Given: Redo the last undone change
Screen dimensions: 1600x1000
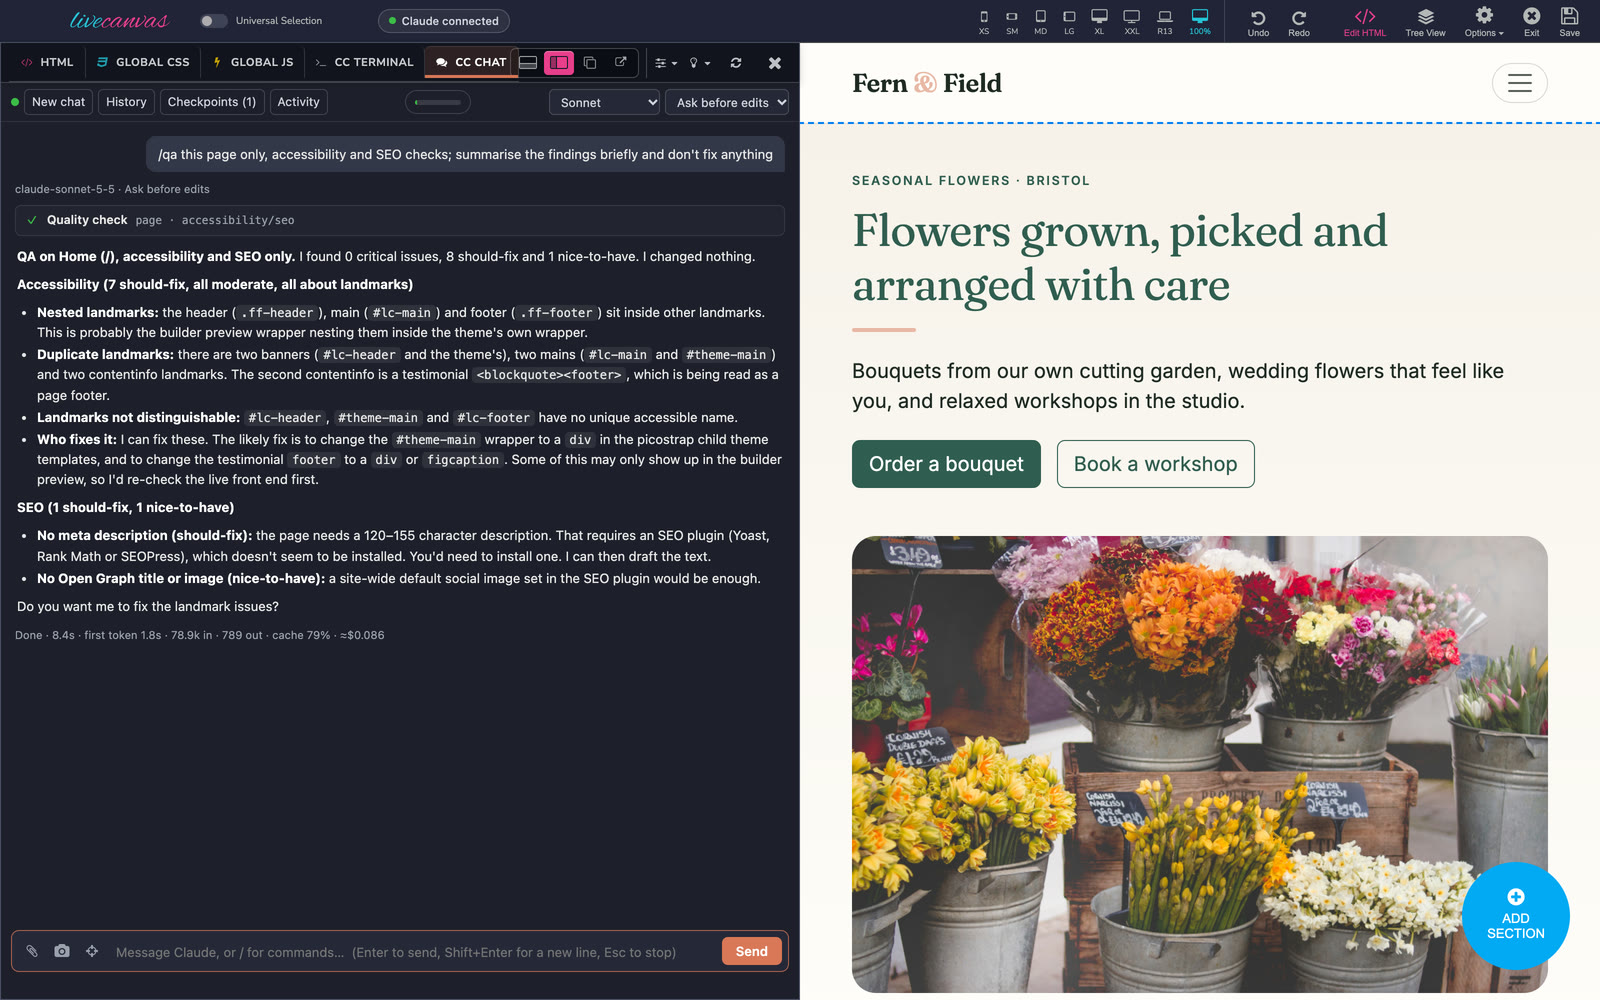Looking at the screenshot, I should [1299, 22].
